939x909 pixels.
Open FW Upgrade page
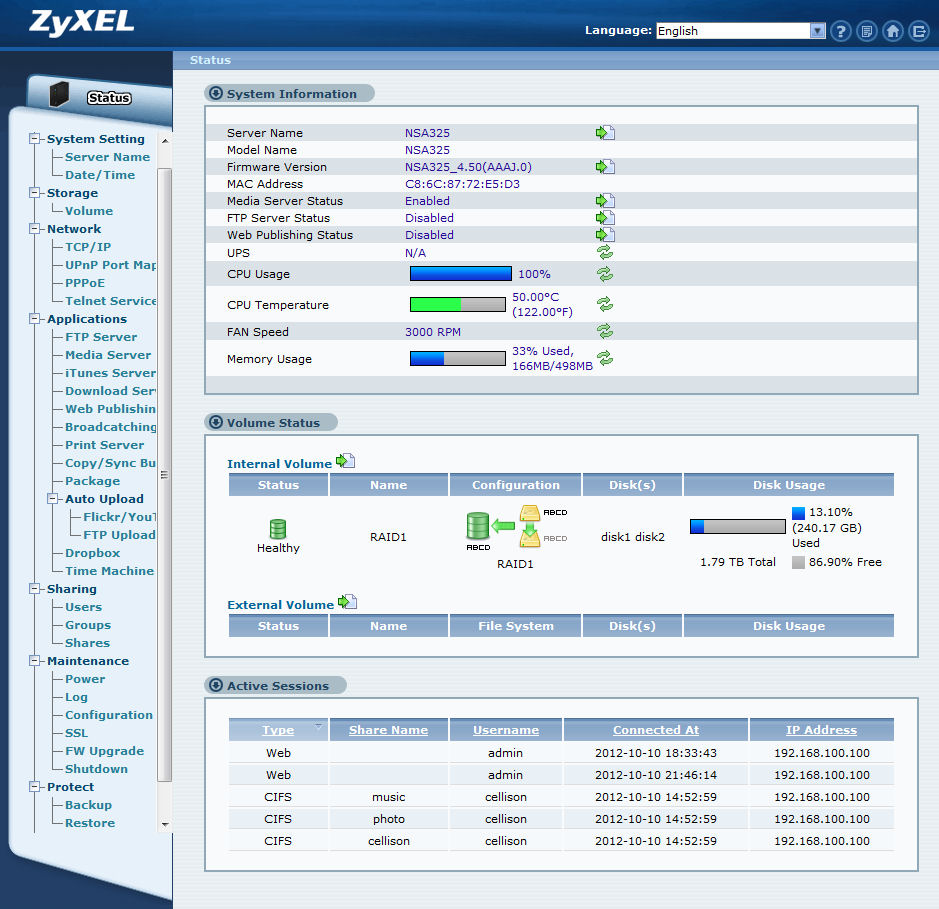(x=104, y=751)
